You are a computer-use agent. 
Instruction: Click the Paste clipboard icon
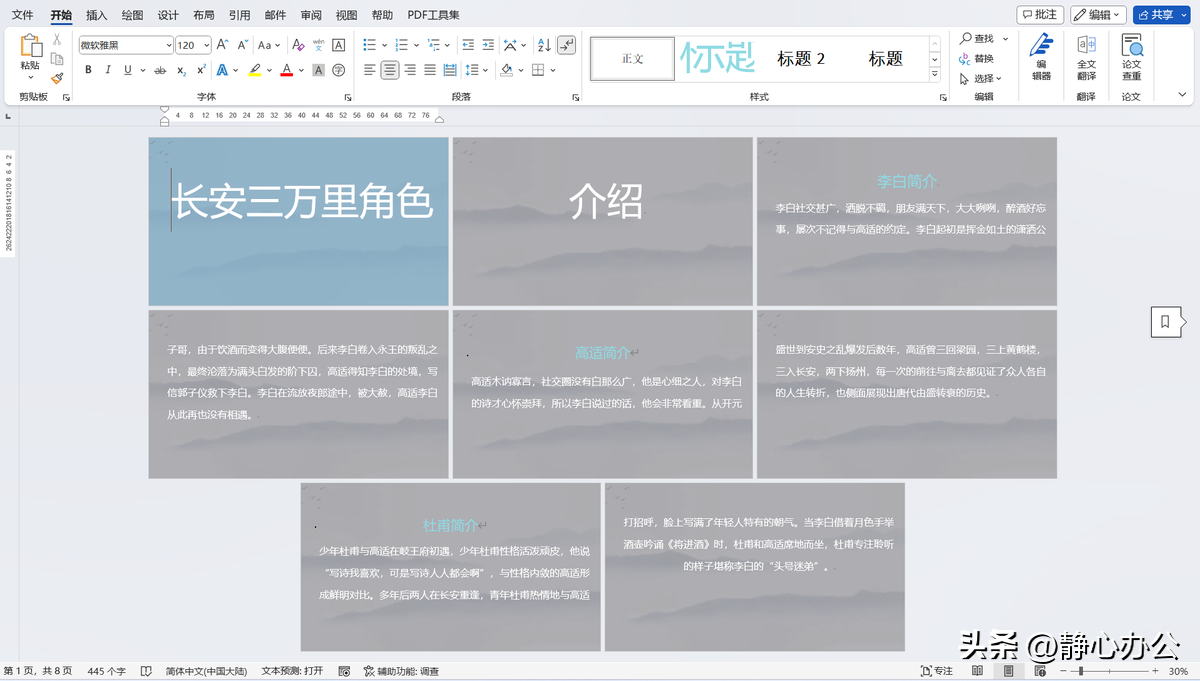pyautogui.click(x=31, y=45)
